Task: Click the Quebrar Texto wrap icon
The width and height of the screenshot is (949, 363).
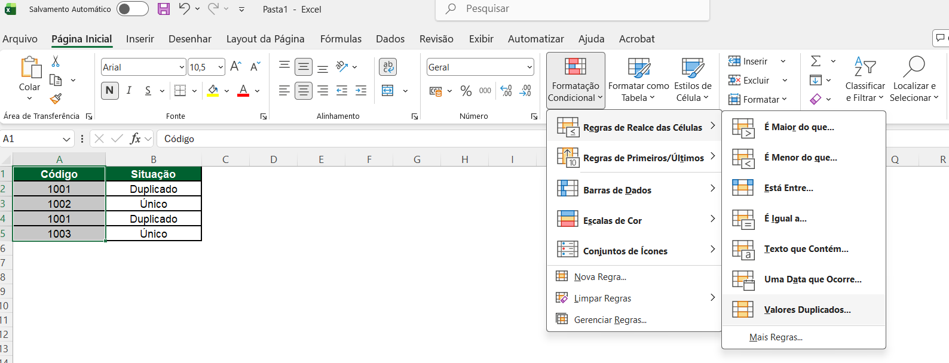Action: 388,67
